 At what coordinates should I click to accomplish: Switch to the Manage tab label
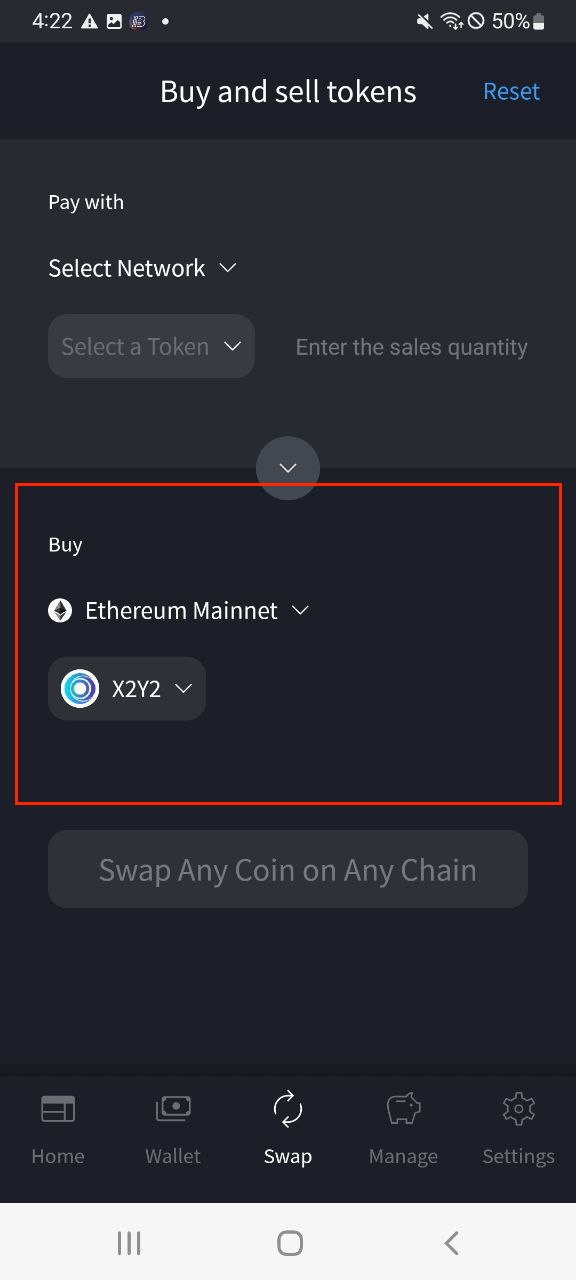[403, 1156]
